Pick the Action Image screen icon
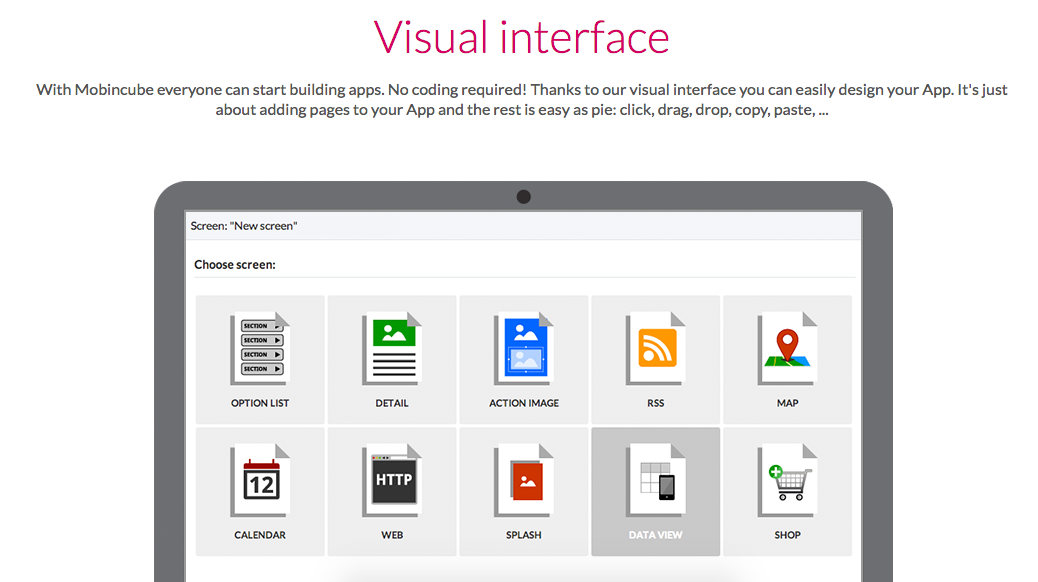The height and width of the screenshot is (582, 1038). click(x=524, y=348)
